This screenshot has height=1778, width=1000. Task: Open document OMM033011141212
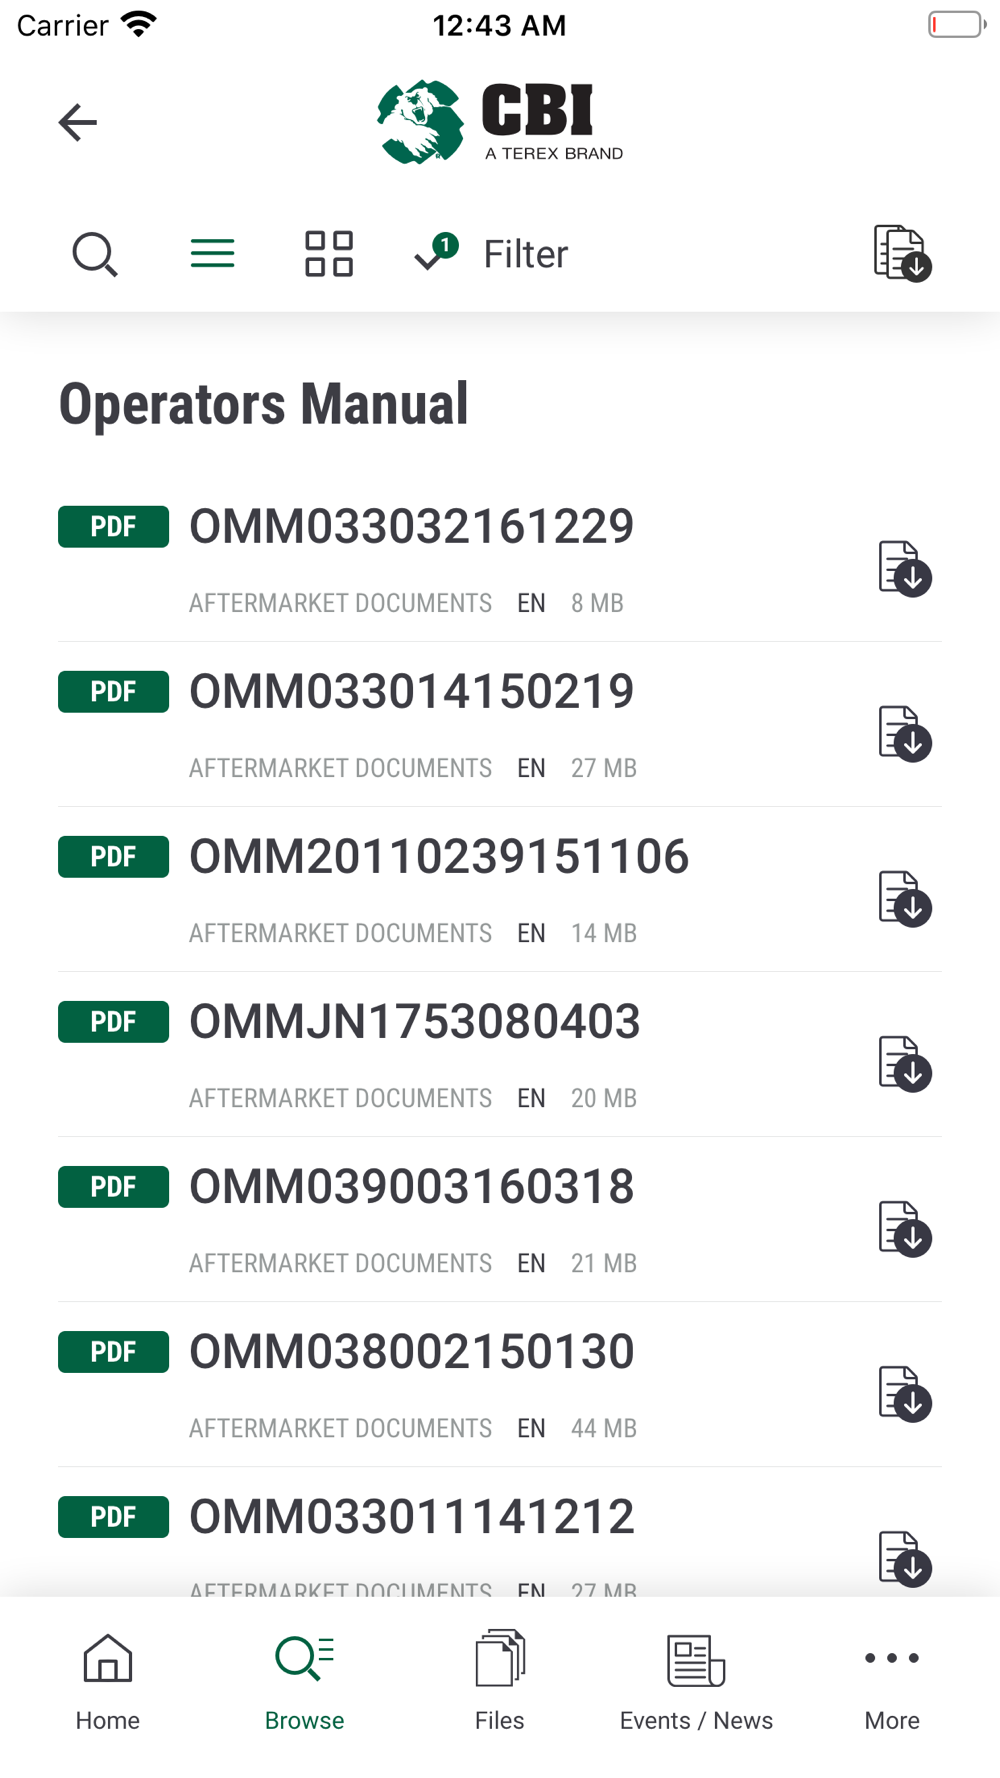[x=411, y=1517]
